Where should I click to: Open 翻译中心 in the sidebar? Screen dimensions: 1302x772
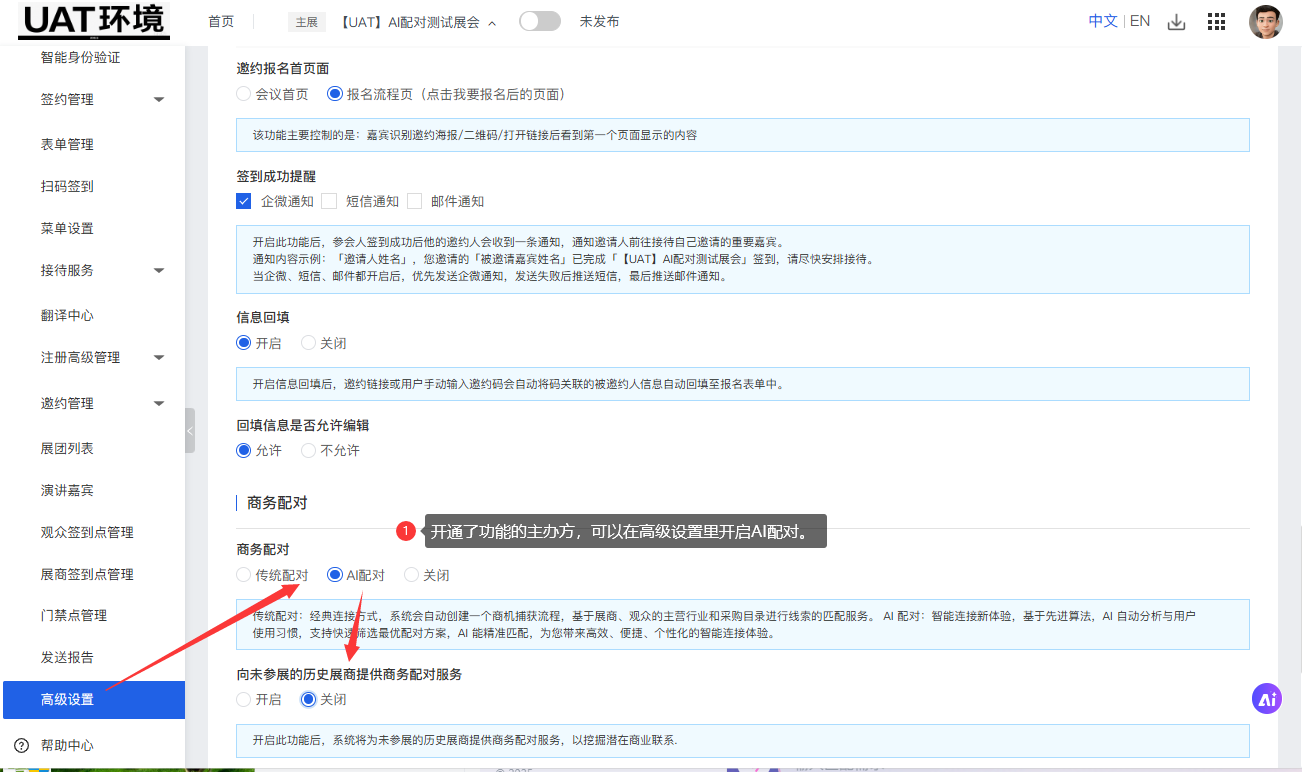tap(67, 315)
